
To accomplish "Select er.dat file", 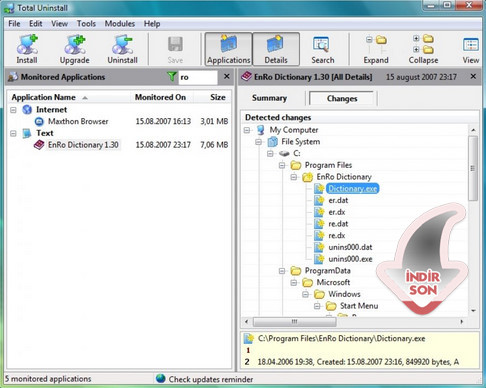I will (338, 200).
